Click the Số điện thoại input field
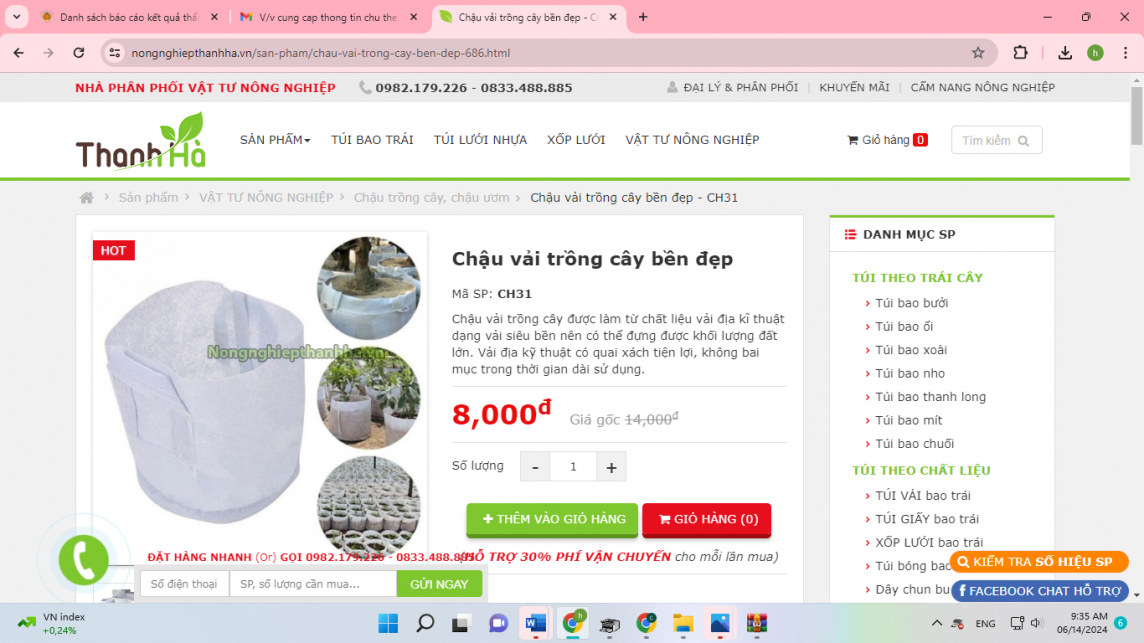The height and width of the screenshot is (643, 1144). (185, 584)
